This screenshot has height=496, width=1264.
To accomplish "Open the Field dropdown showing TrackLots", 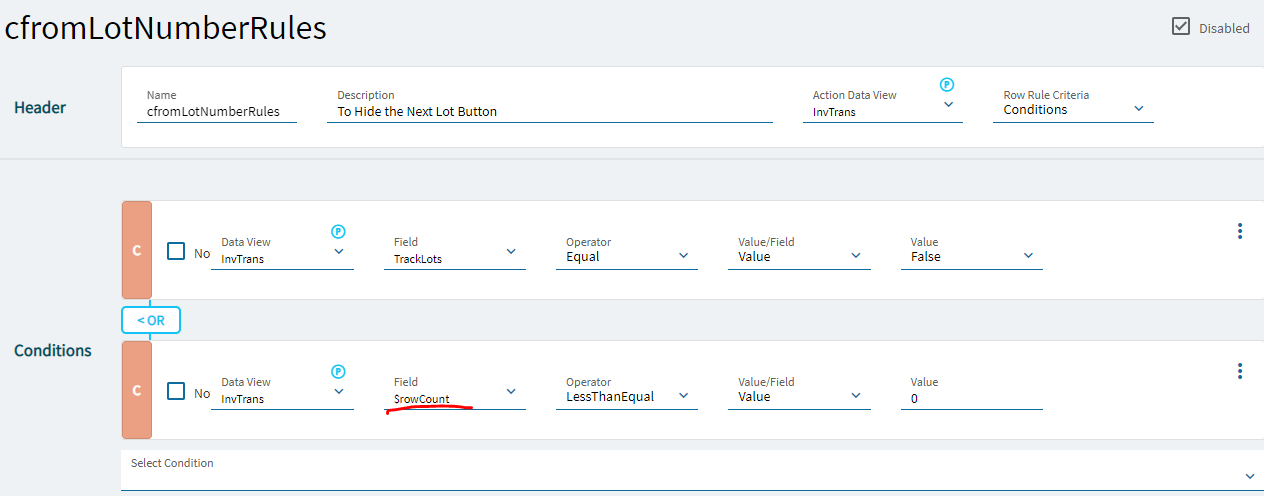I will point(511,251).
